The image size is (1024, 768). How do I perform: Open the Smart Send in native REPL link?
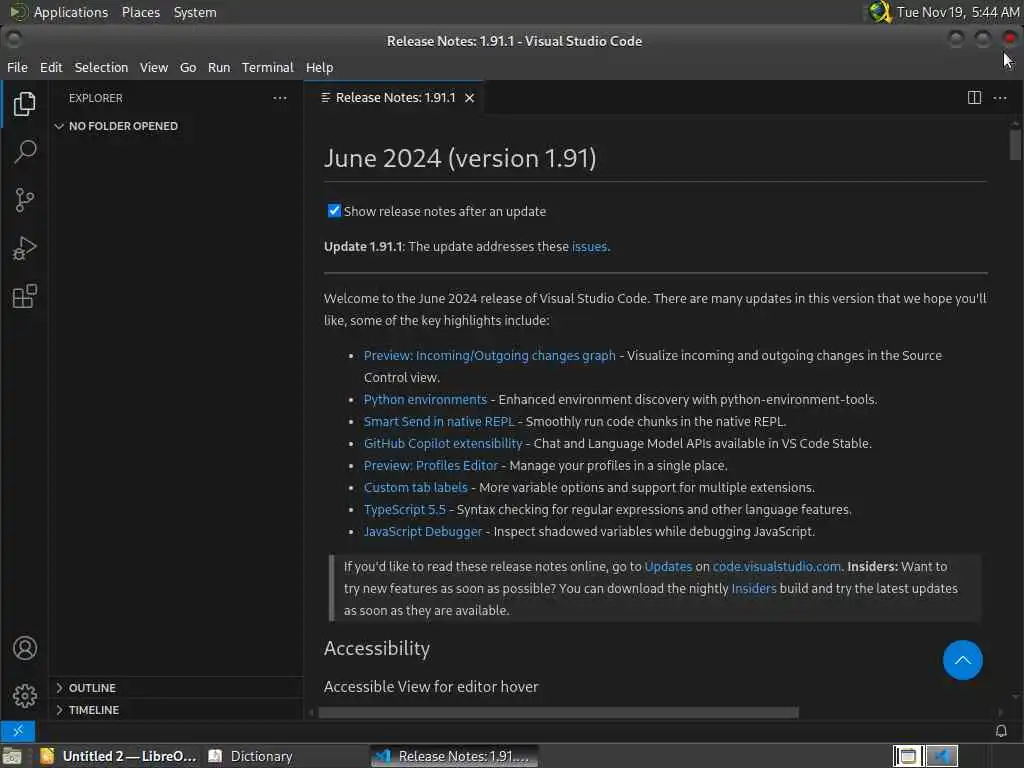pos(439,421)
